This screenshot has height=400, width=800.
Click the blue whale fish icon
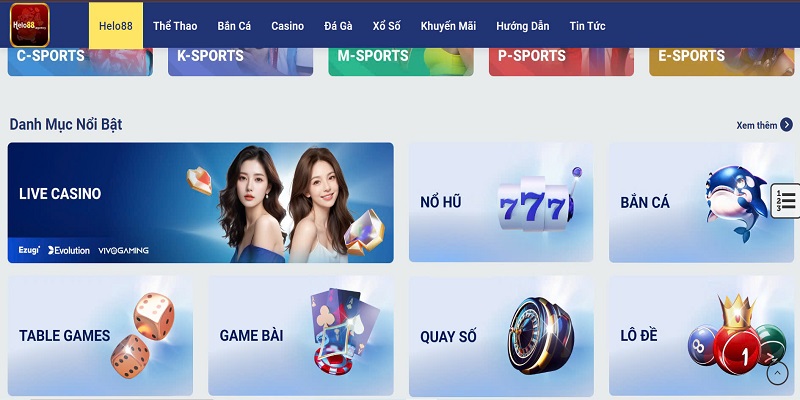pyautogui.click(x=735, y=203)
